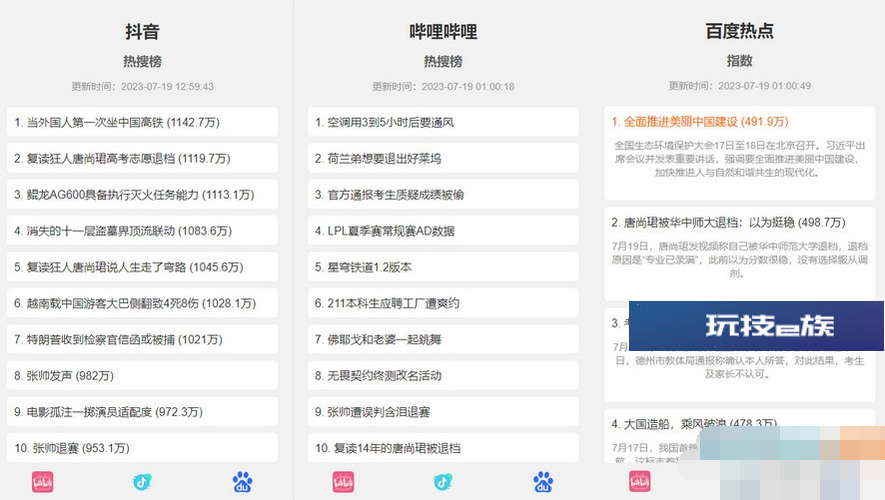
Task: Click Douyin item 电影孤注一掷演员适配度
Action: point(142,411)
